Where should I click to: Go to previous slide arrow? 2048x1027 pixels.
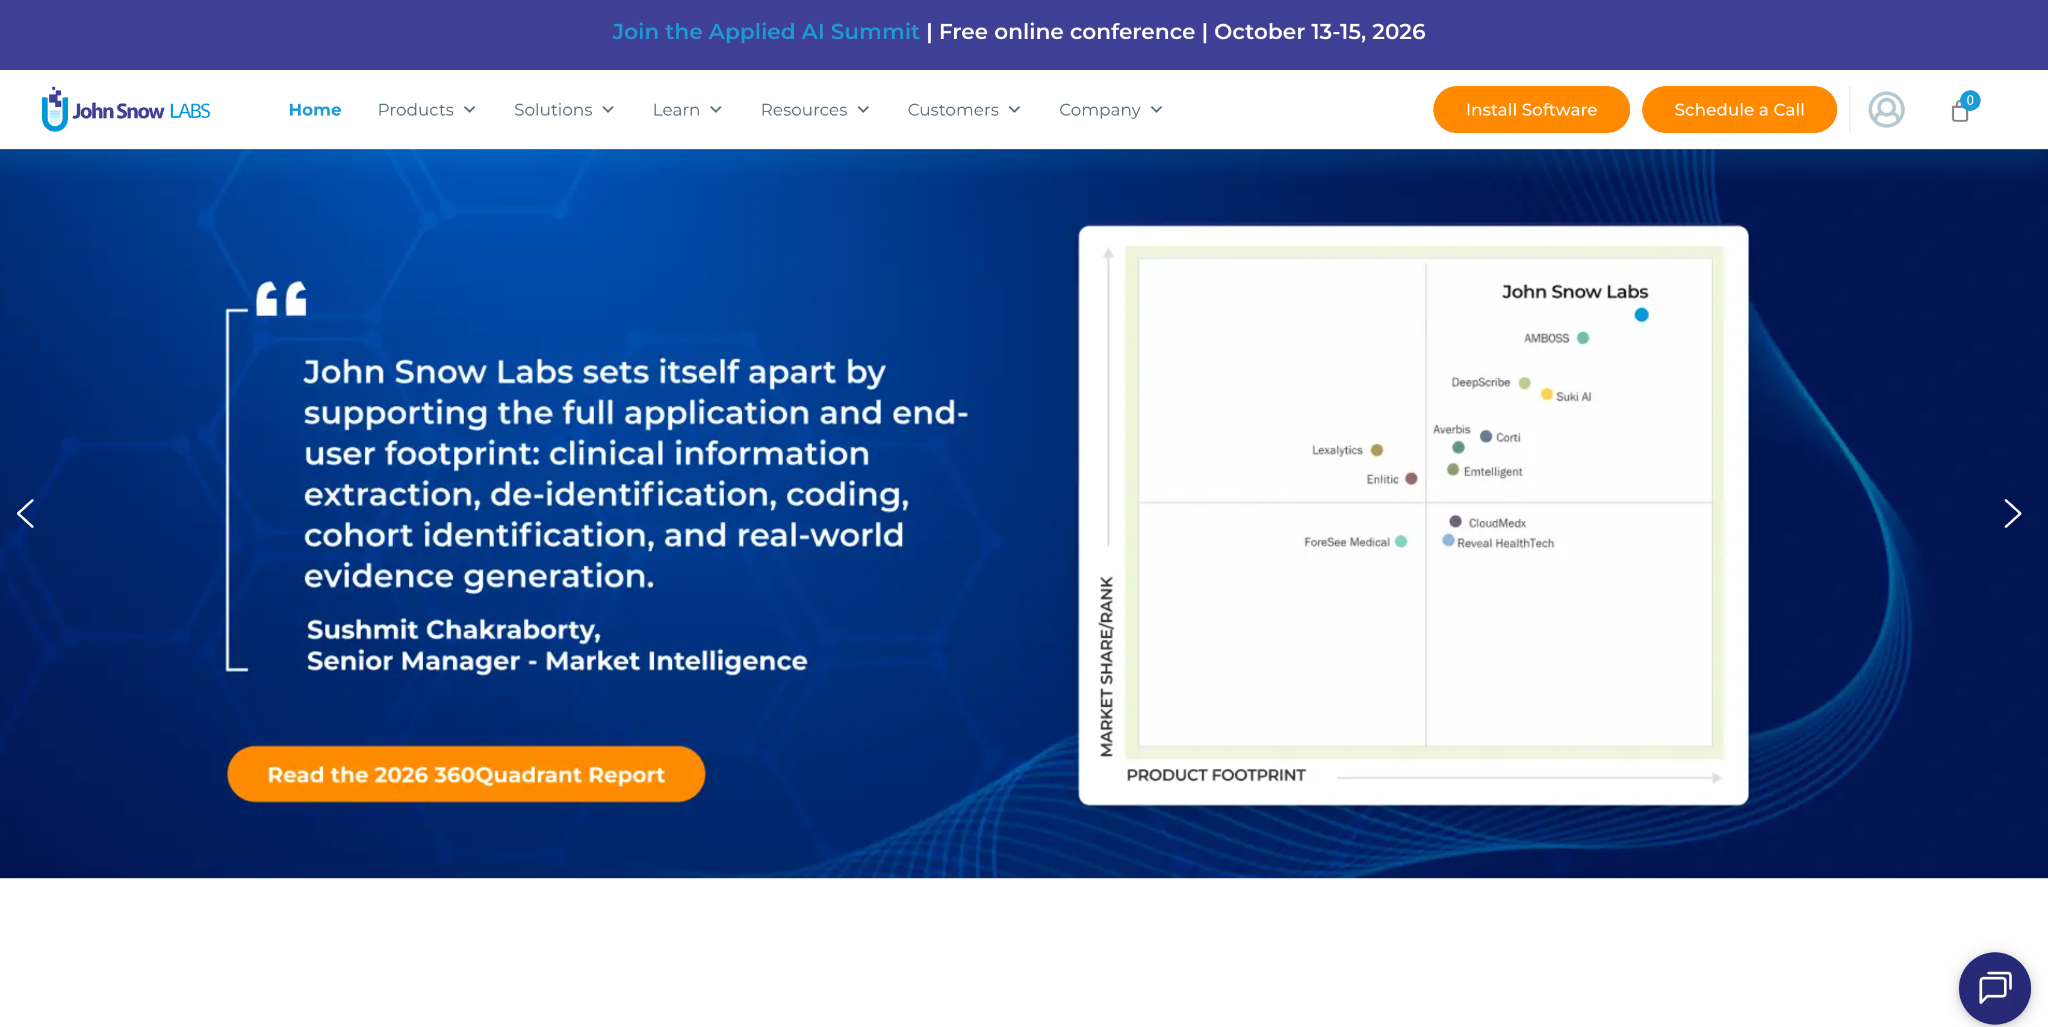[x=26, y=514]
